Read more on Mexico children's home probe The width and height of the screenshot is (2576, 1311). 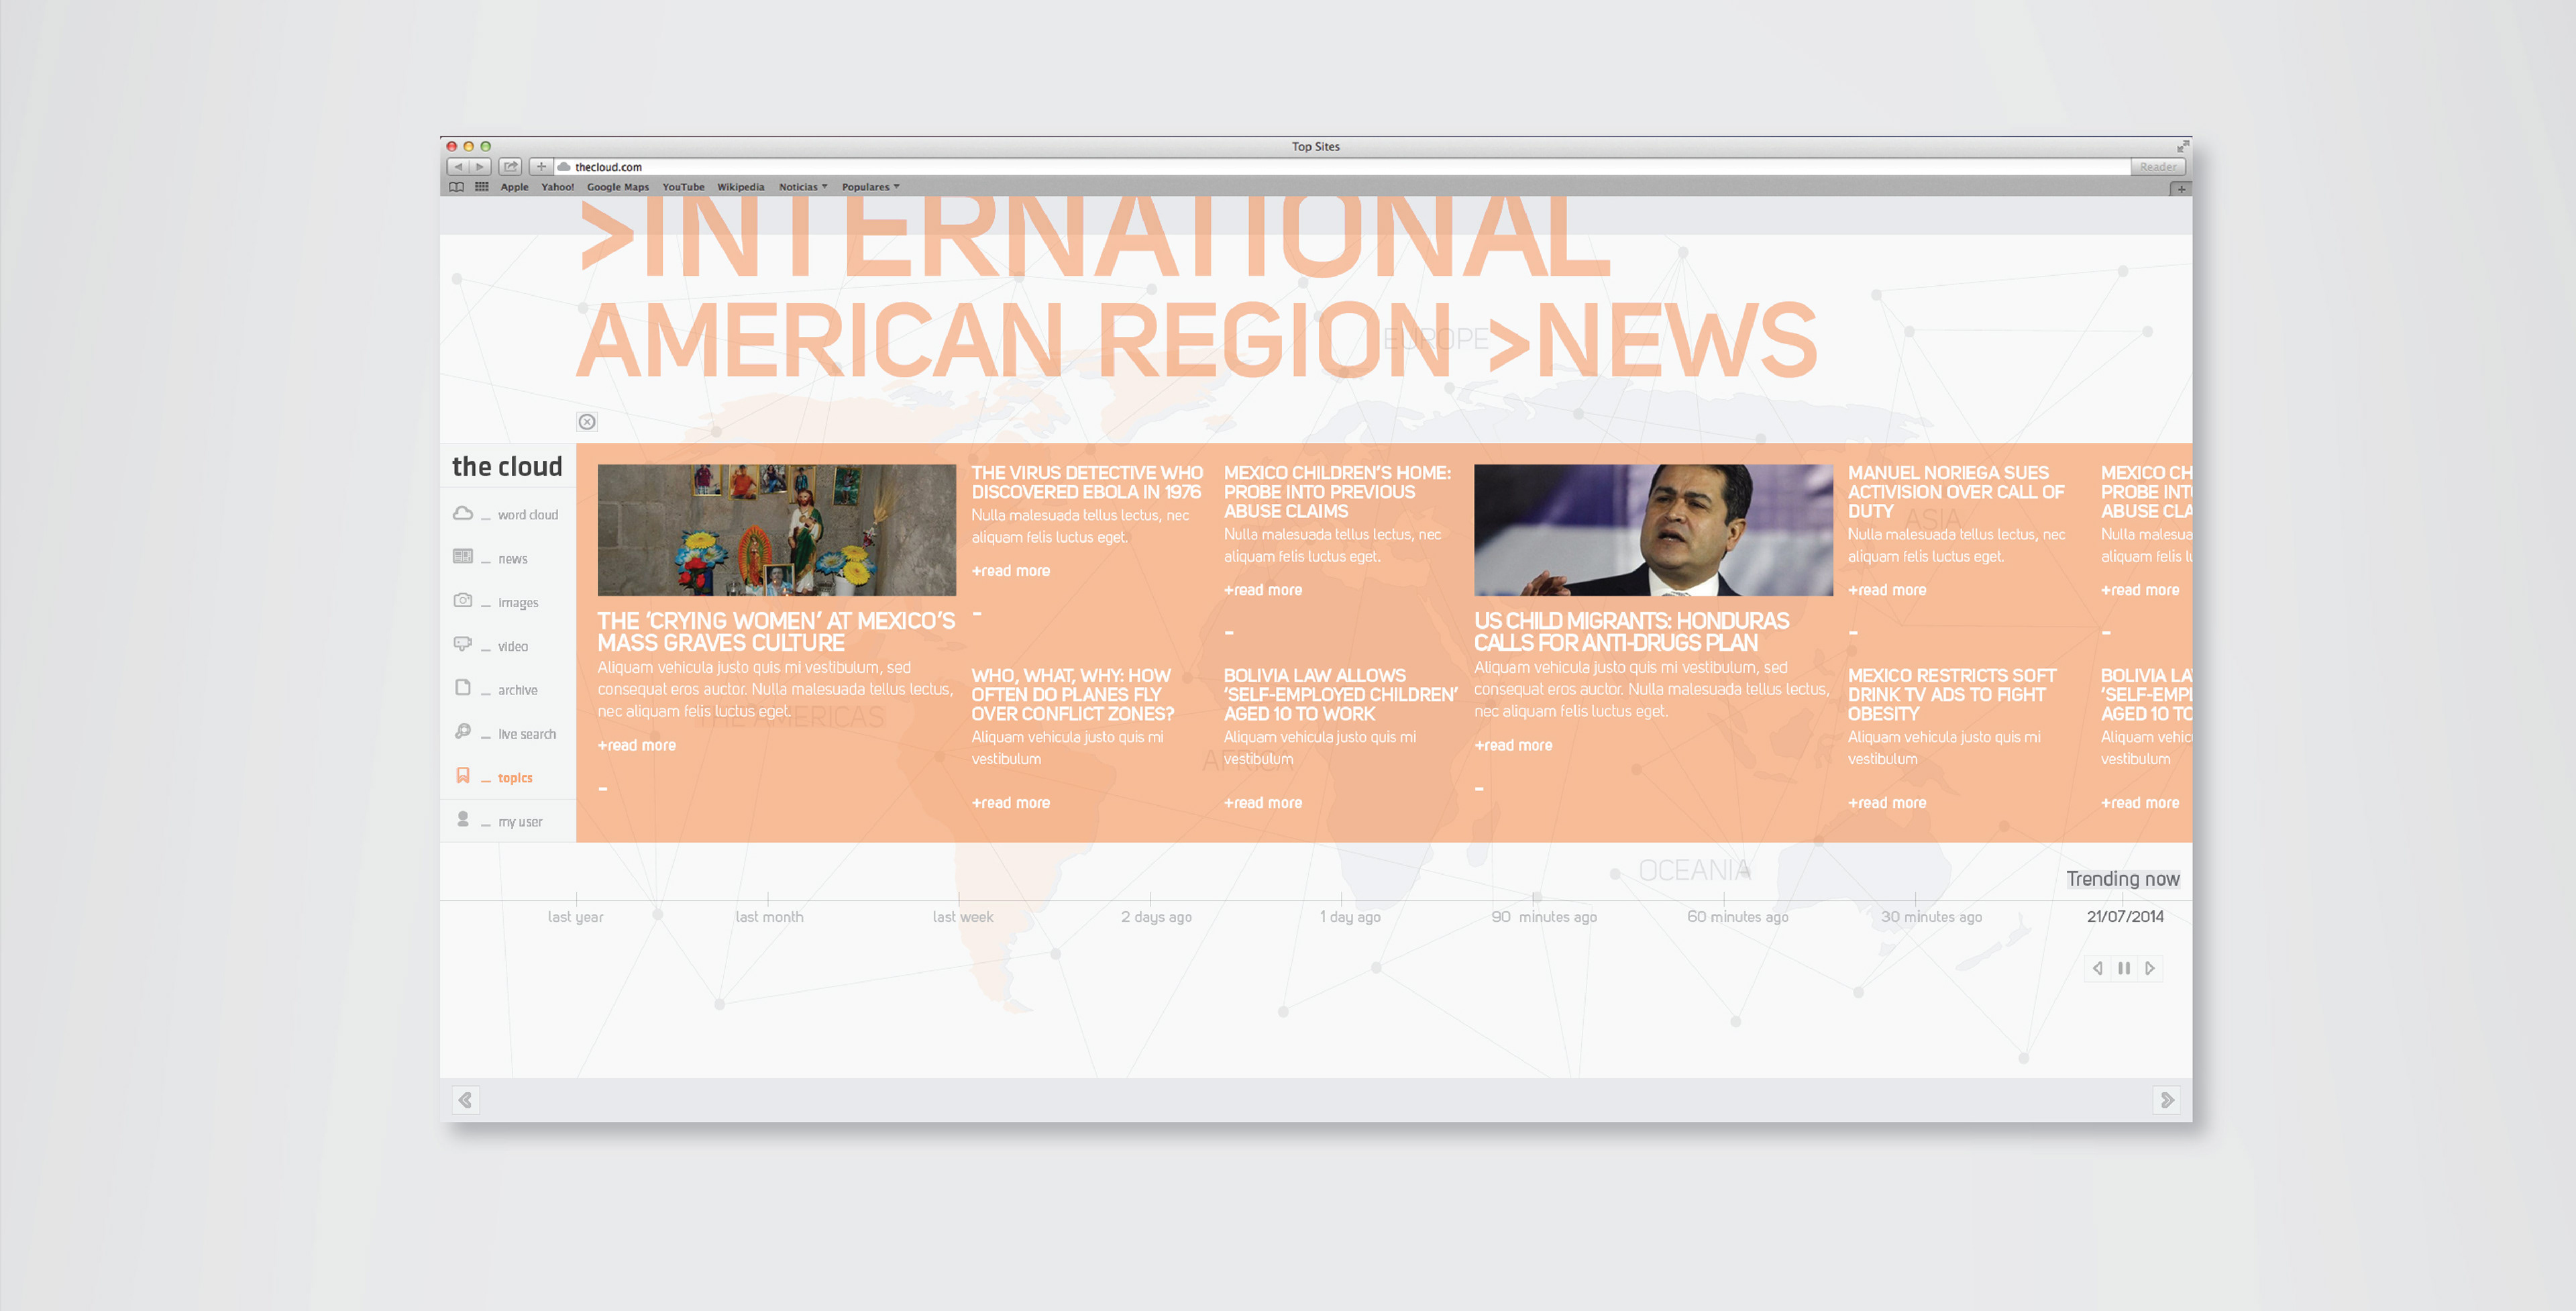tap(1262, 590)
